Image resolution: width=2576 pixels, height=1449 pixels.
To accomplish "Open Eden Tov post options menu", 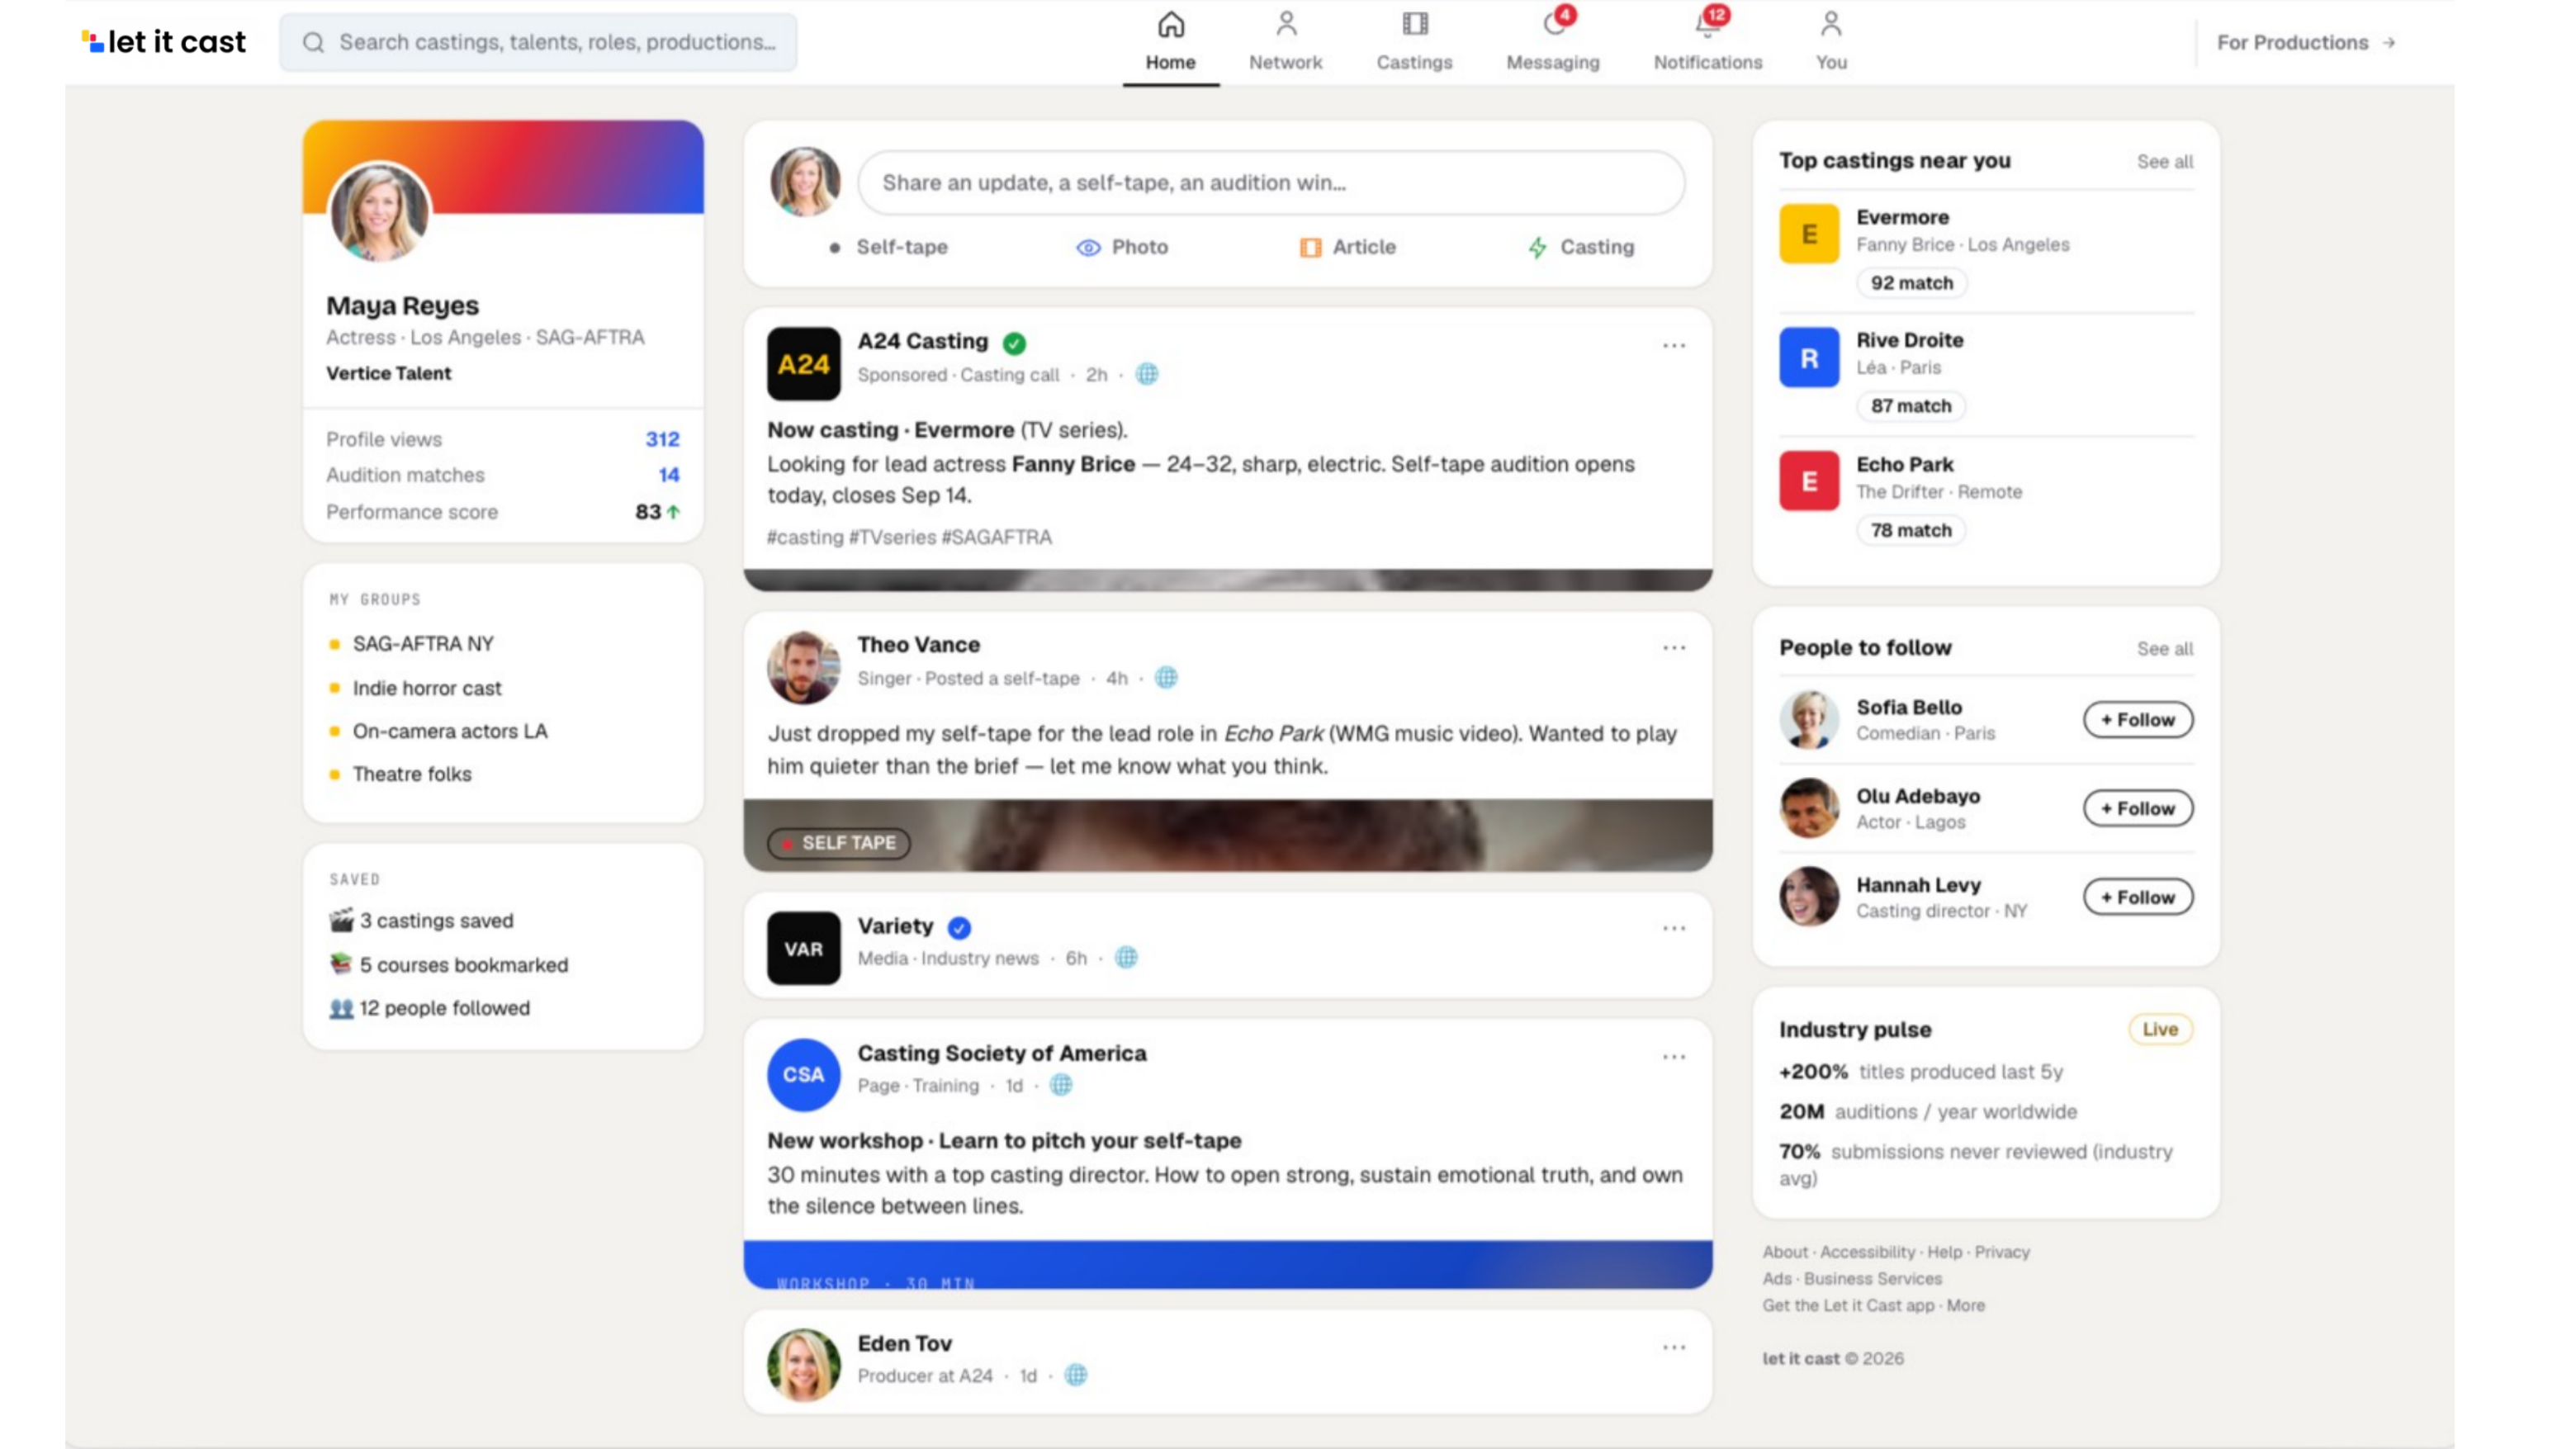I will pos(1673,1347).
